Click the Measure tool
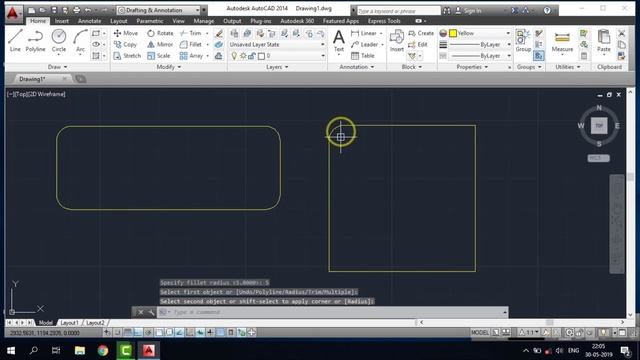 point(562,40)
